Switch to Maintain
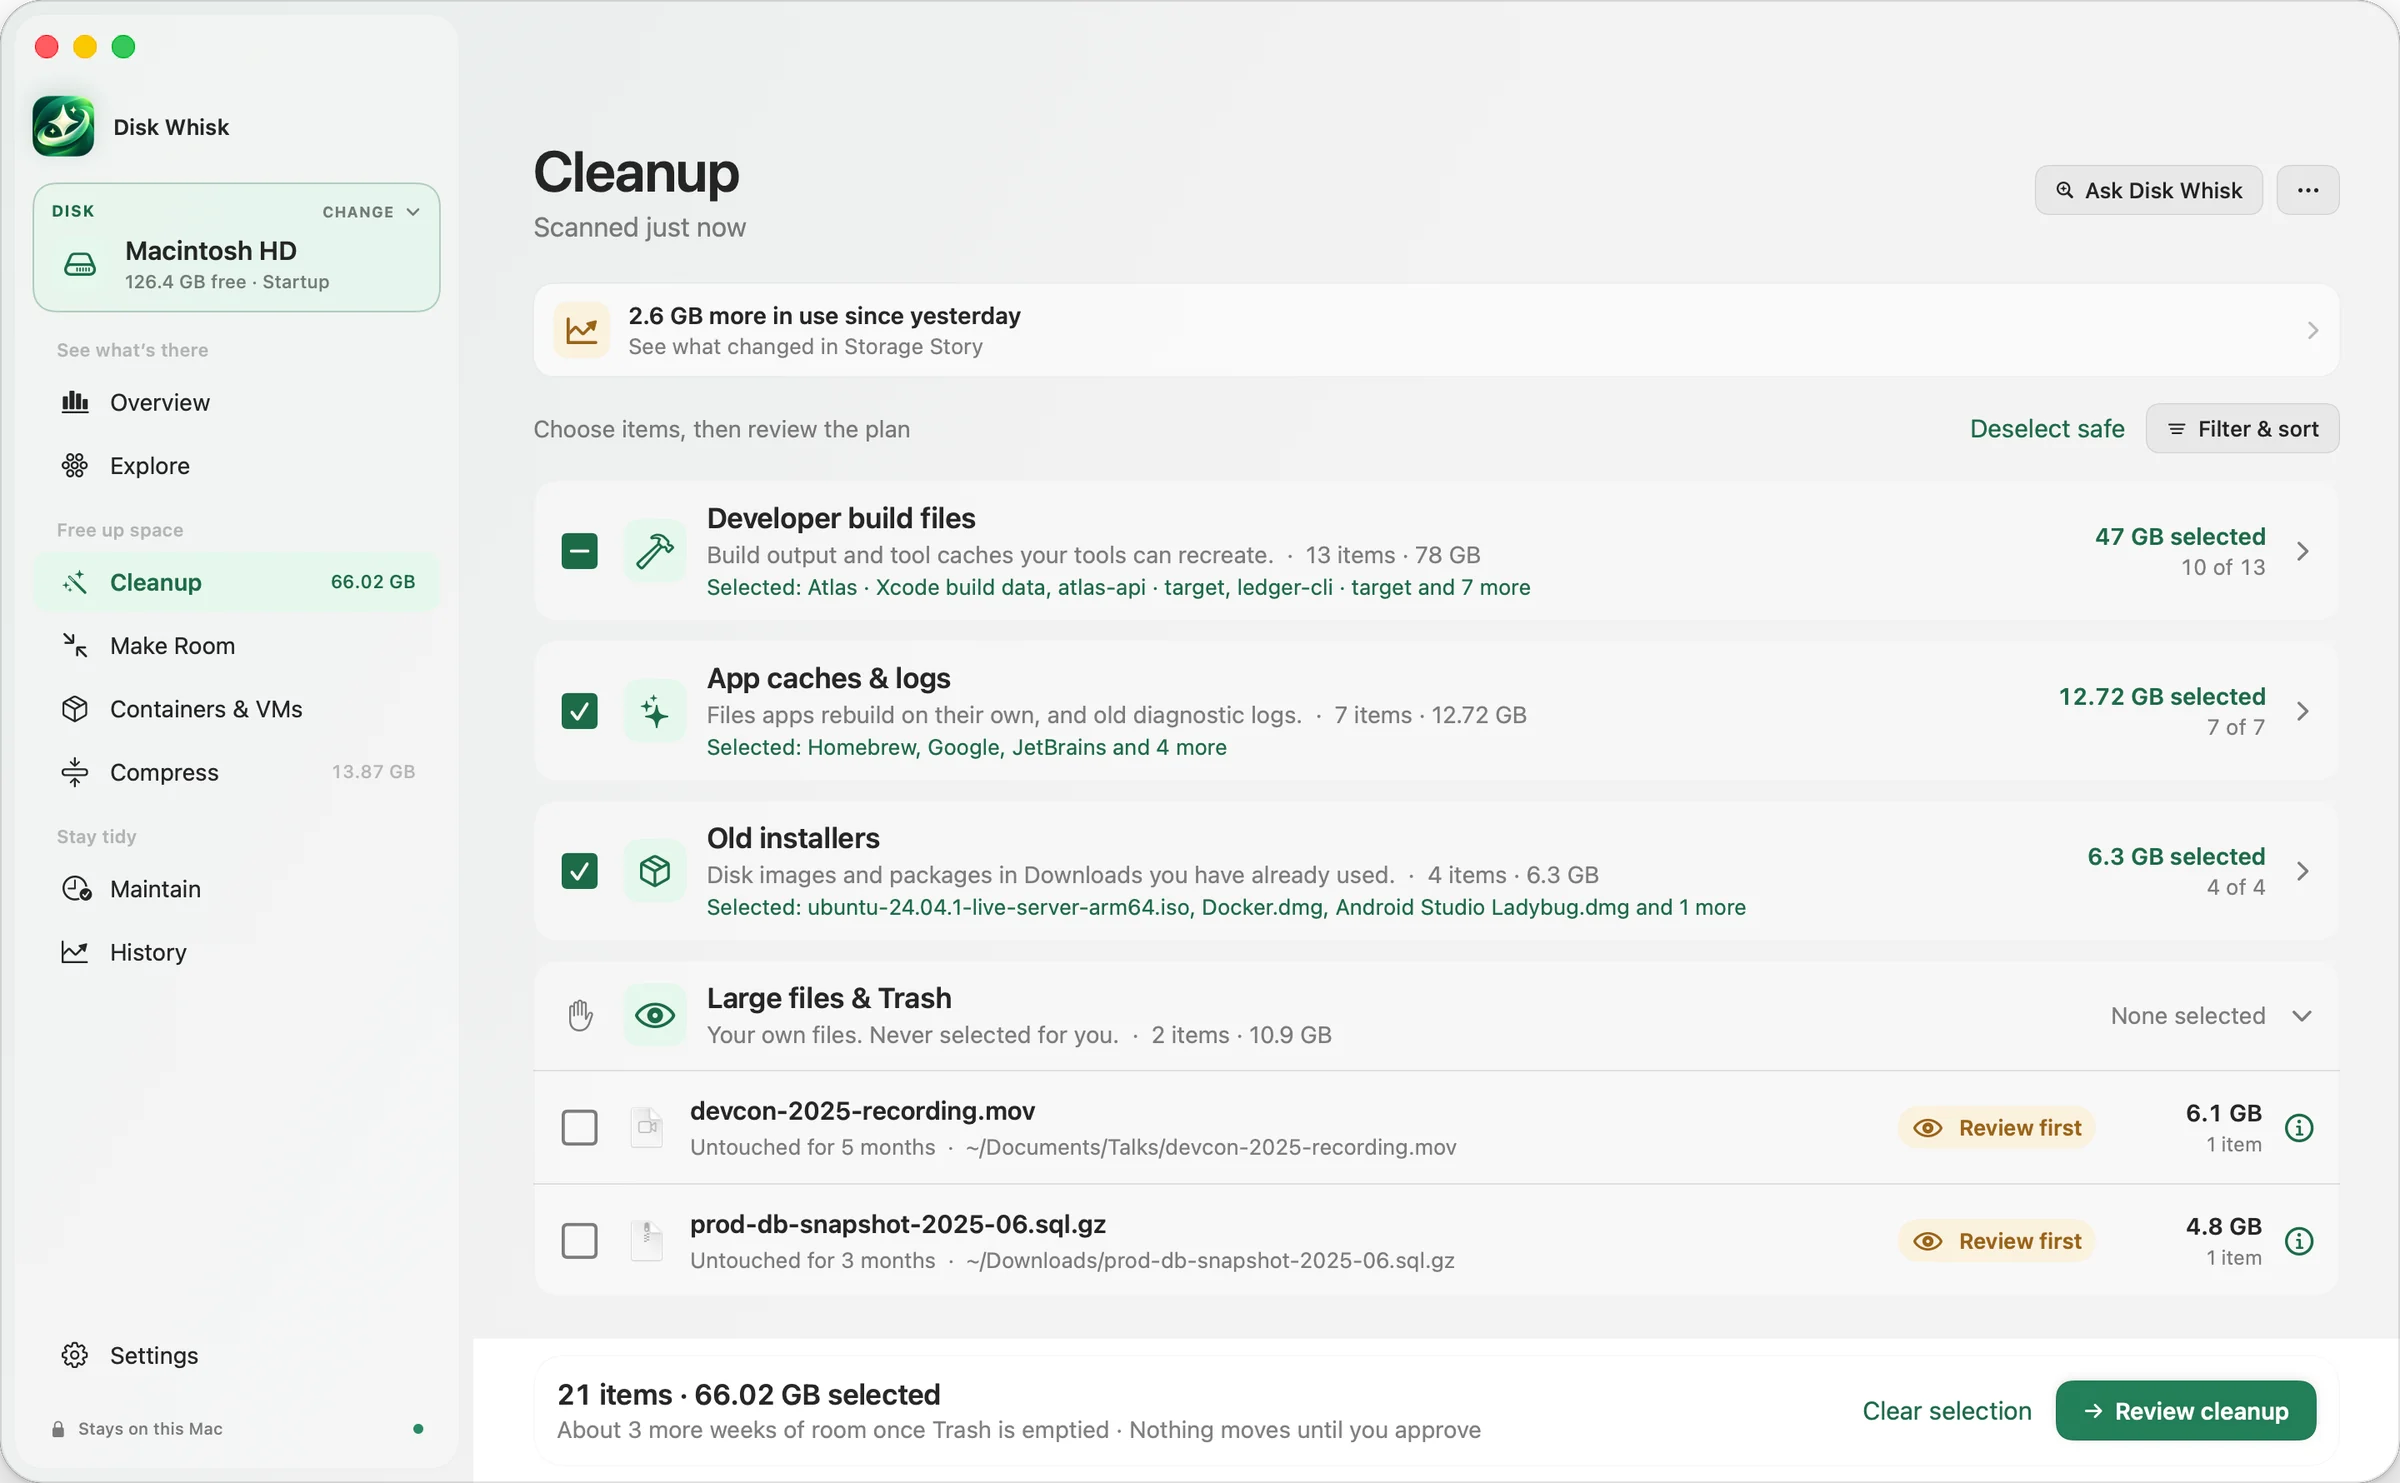 pos(237,888)
